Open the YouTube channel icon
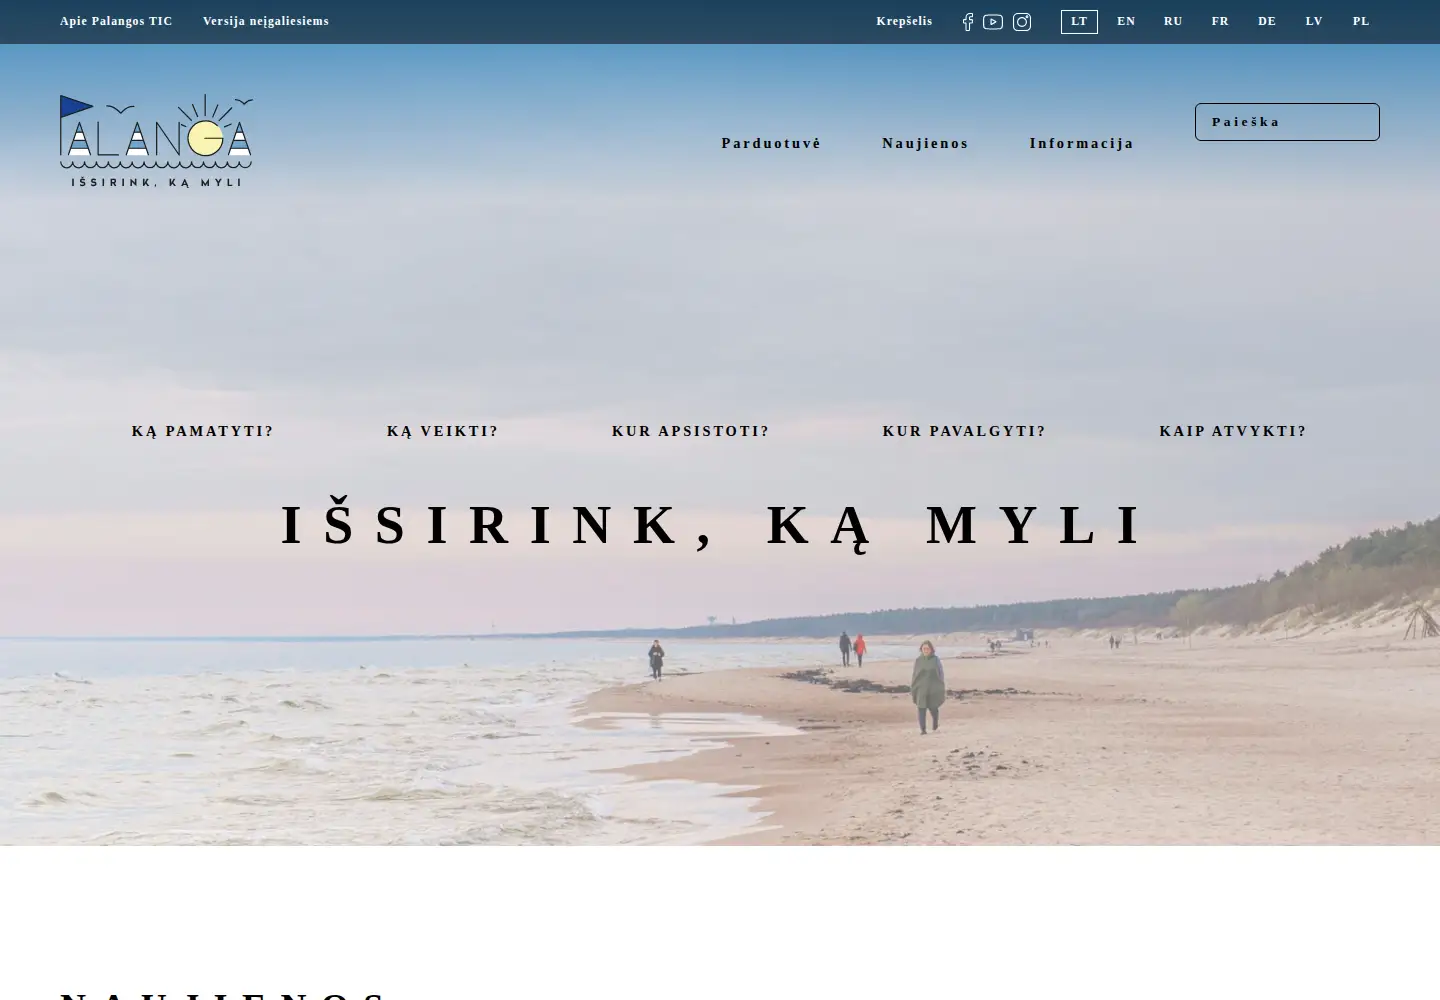1440x1000 pixels. coord(993,22)
